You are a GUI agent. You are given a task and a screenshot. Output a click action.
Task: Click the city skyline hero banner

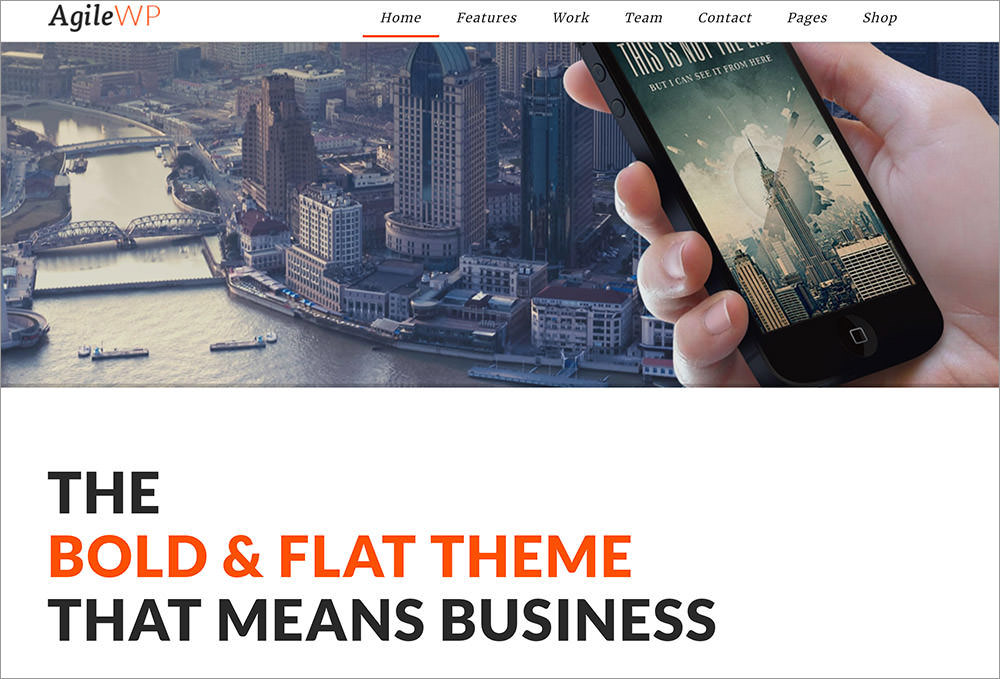tap(500, 214)
